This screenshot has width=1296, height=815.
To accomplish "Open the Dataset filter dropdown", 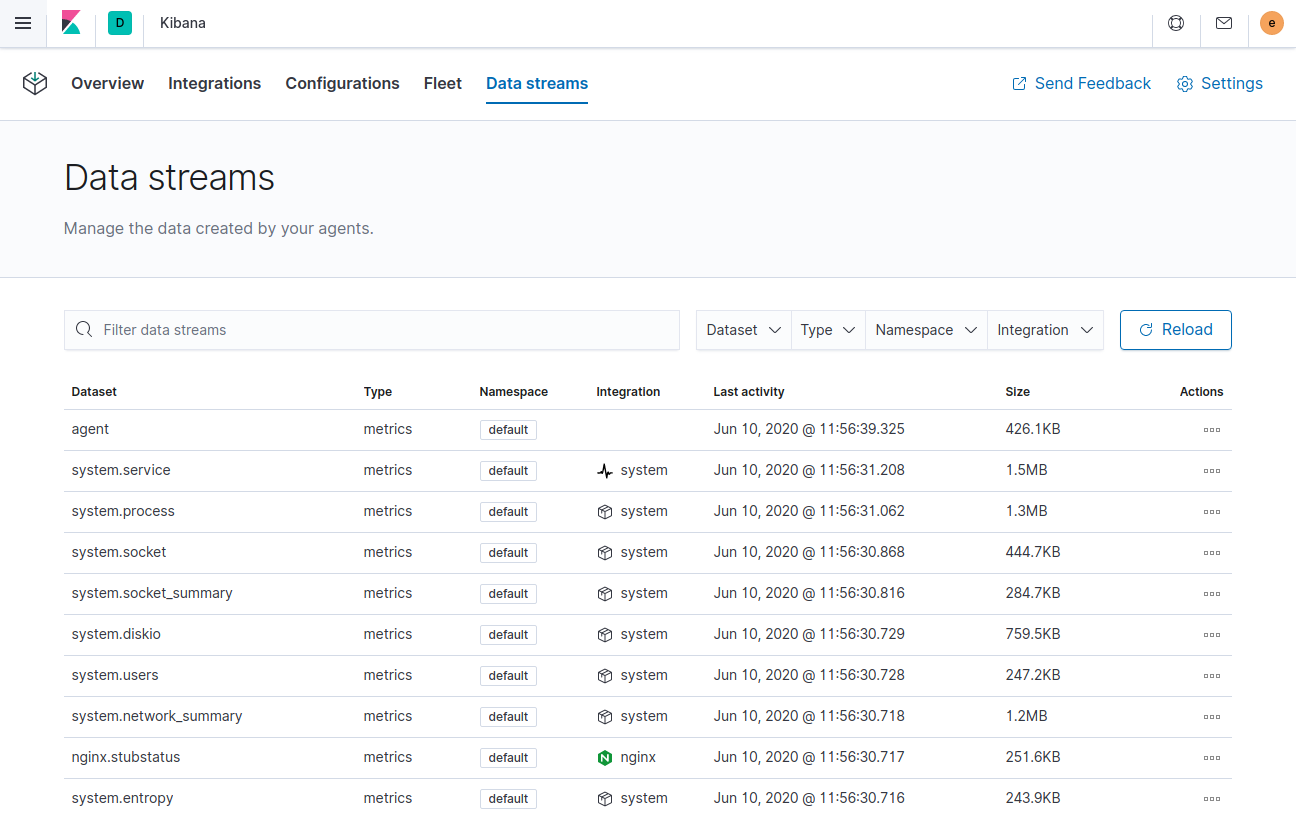I will (743, 329).
